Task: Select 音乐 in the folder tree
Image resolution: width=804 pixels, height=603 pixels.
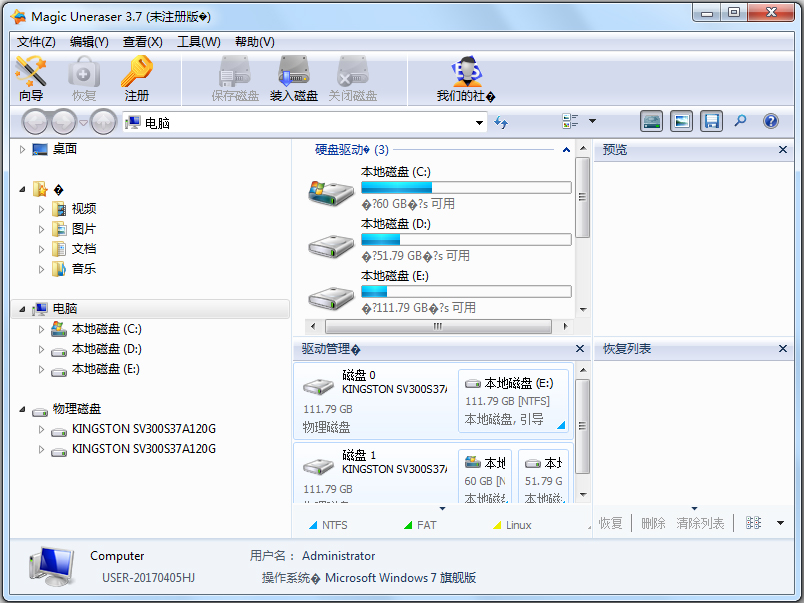Action: coord(84,269)
